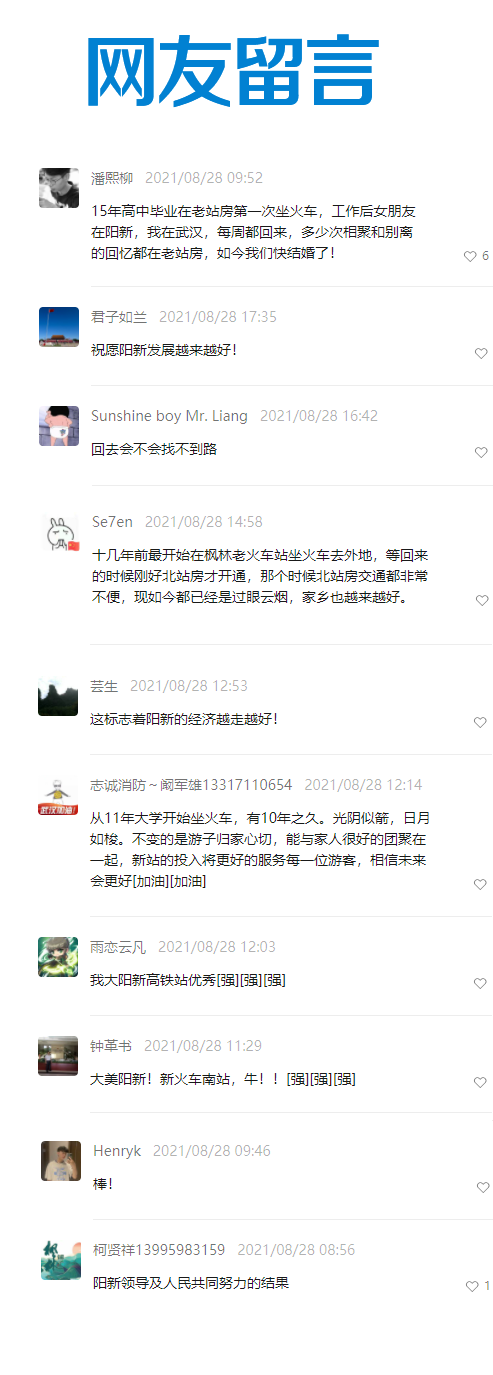Image resolution: width=493 pixels, height=1375 pixels.
Task: Open Henryk's avatar photo
Action: pos(61,1161)
